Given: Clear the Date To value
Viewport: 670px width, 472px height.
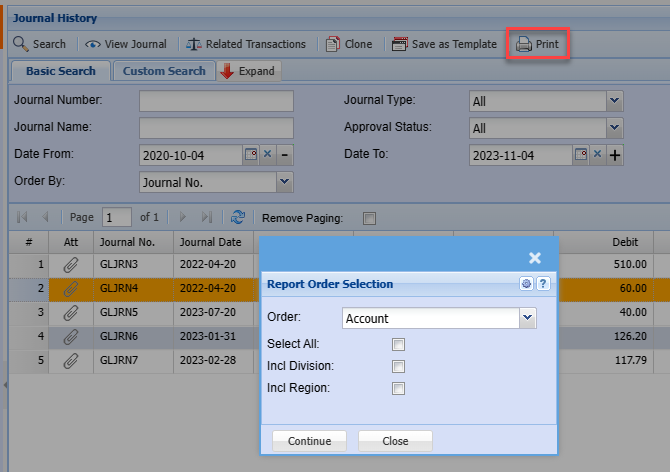Looking at the screenshot, I should 597,154.
